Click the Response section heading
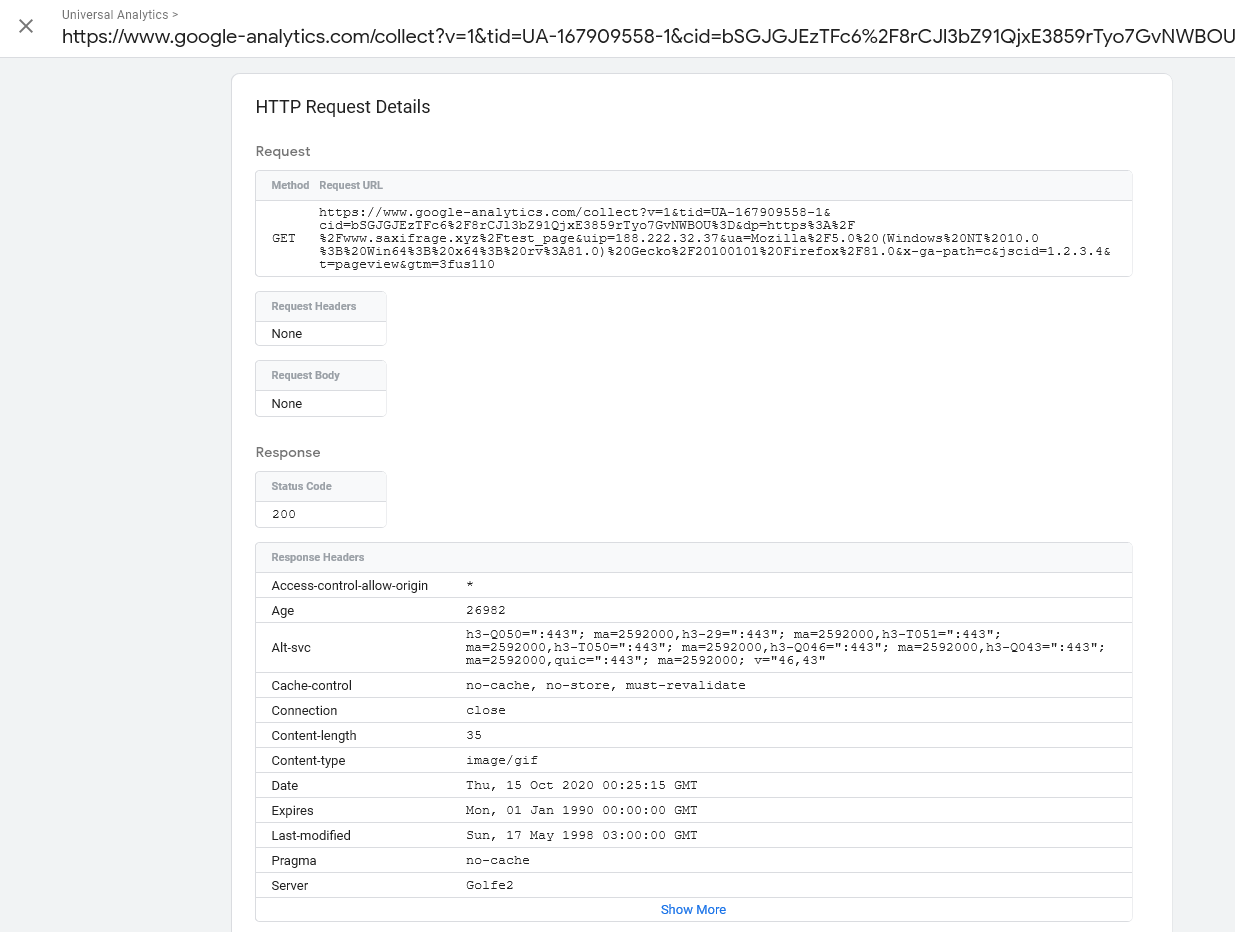 click(288, 452)
